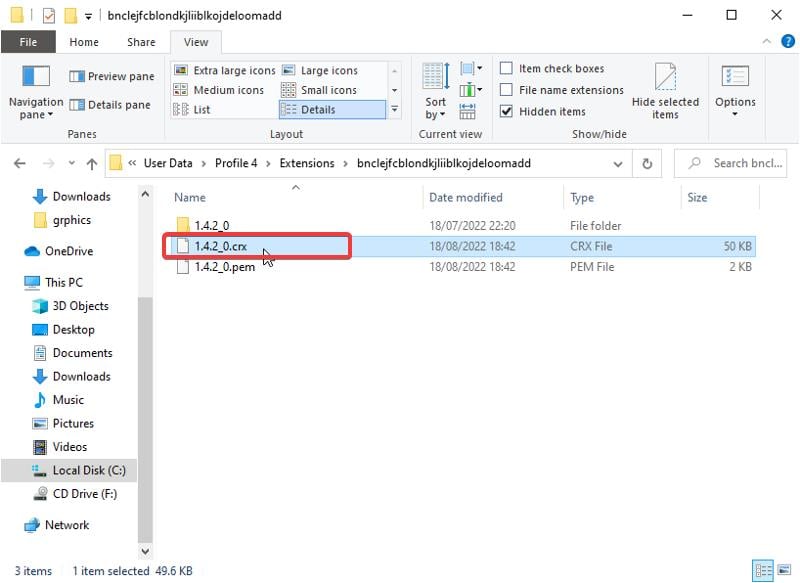
Task: Click User Data in address breadcrumb
Action: (168, 163)
